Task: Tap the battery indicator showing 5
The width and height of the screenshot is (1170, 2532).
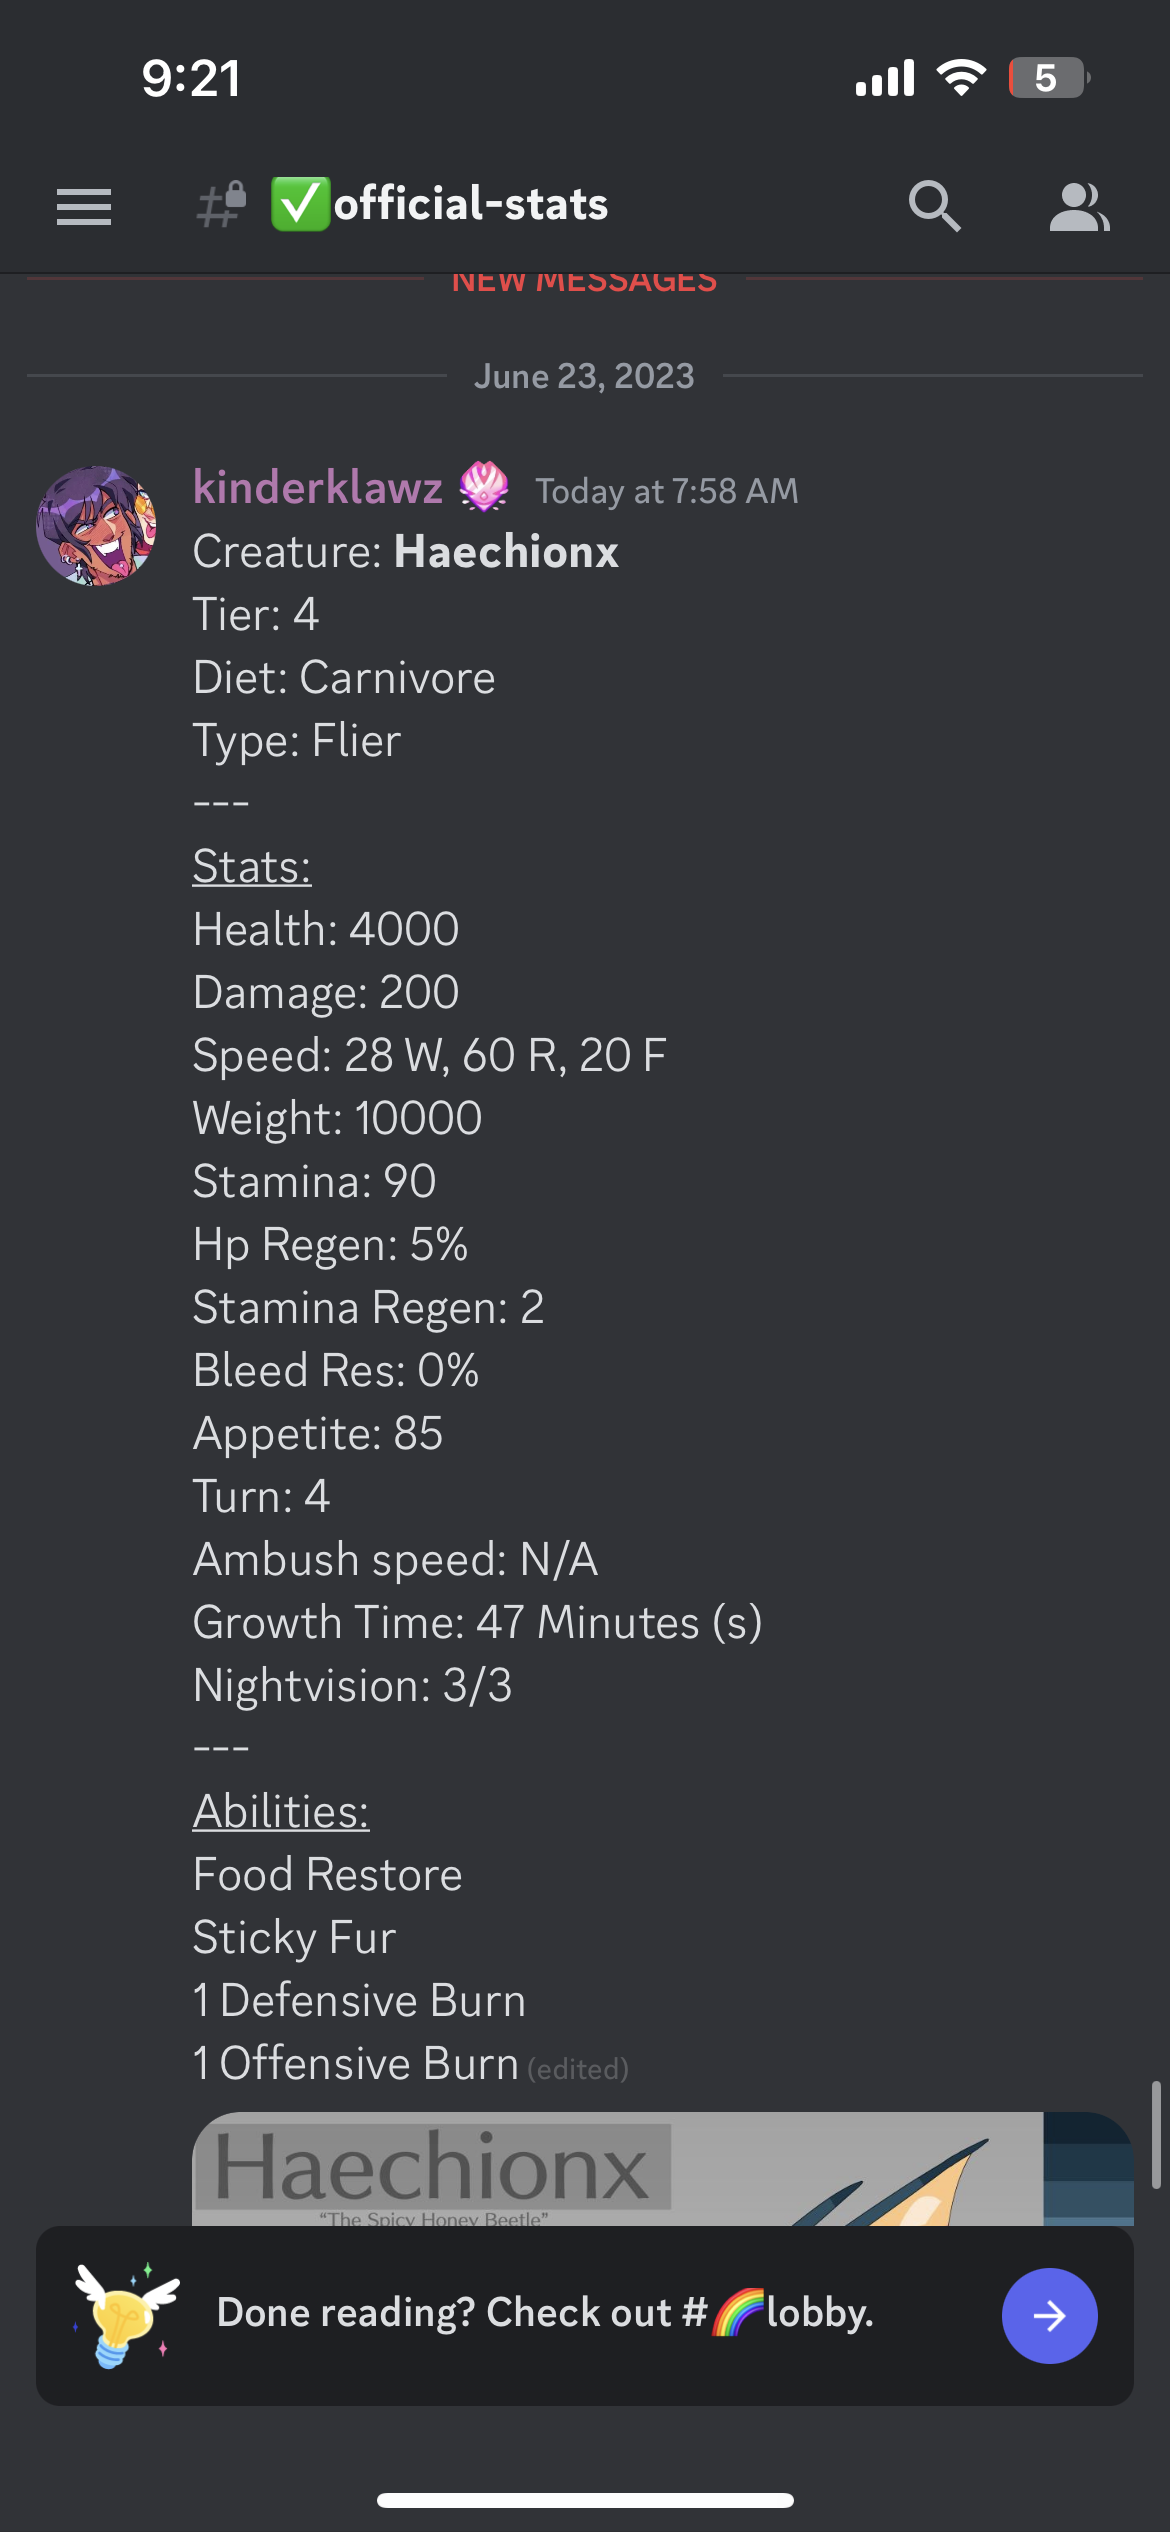Action: coord(1047,76)
